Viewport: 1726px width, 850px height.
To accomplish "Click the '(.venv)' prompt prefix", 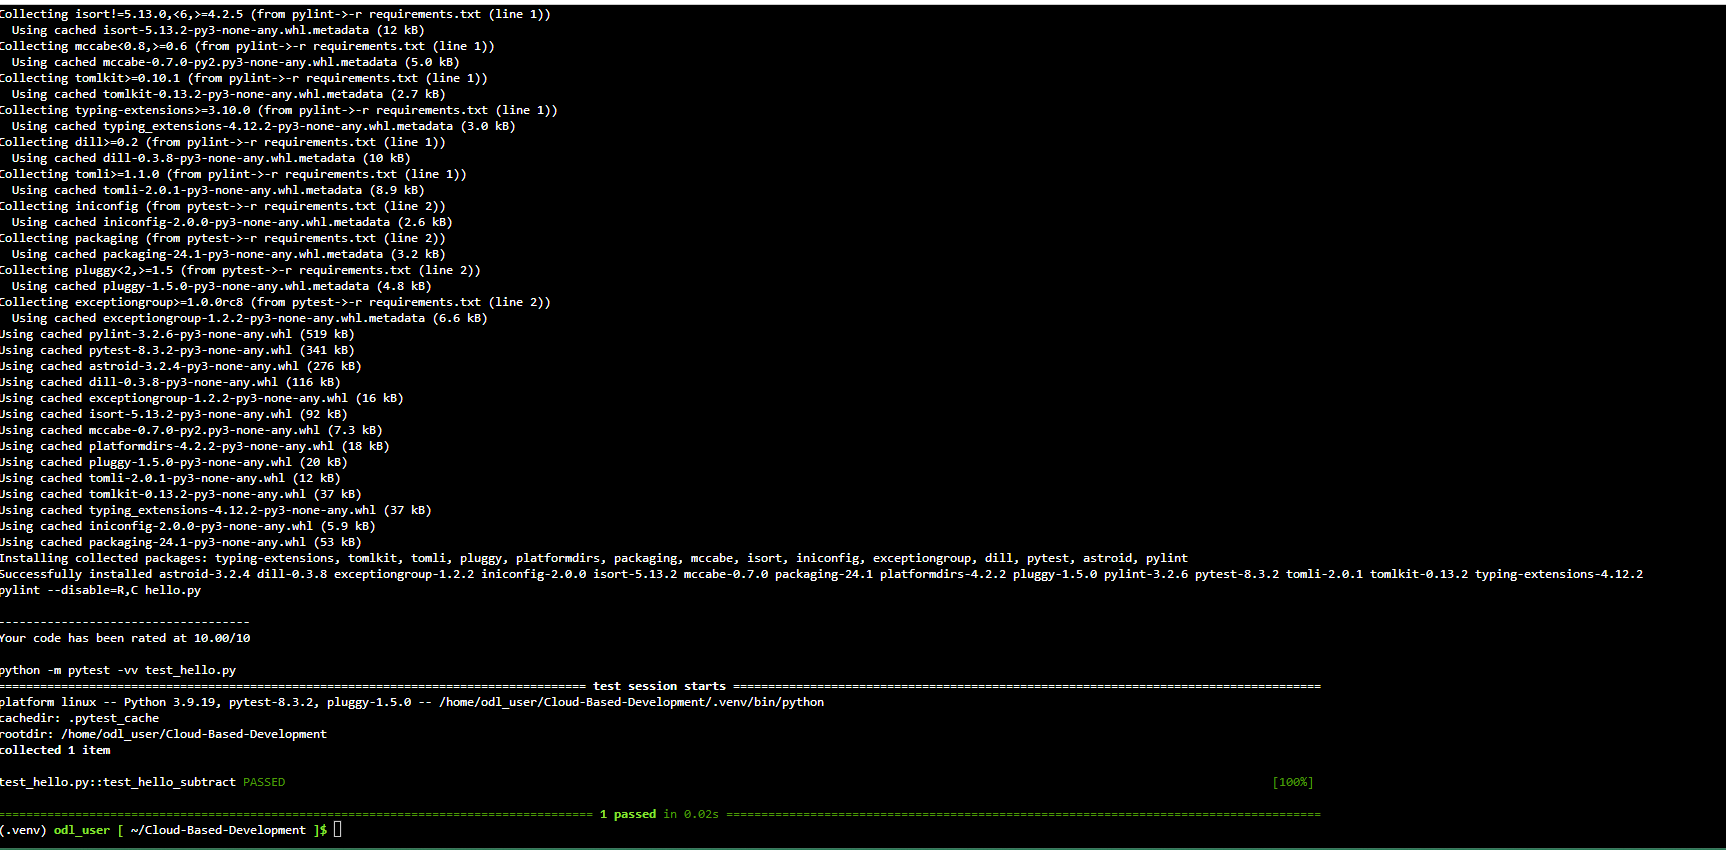I will pyautogui.click(x=23, y=830).
